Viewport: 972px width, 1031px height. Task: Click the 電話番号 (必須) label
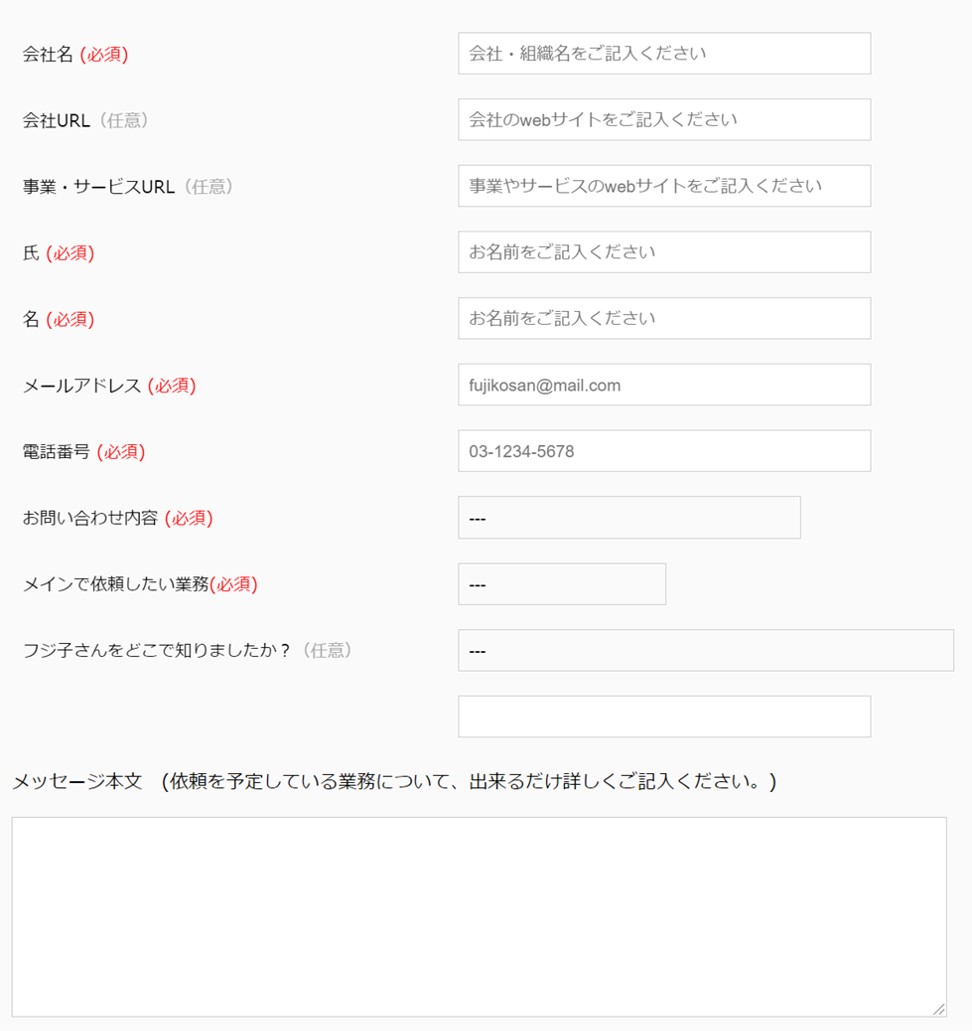[x=84, y=452]
